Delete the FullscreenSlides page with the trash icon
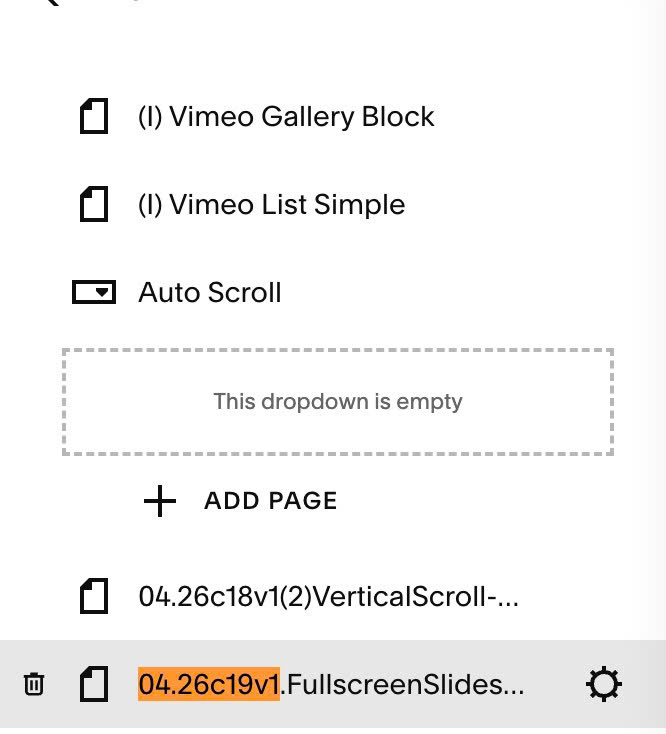The width and height of the screenshot is (666, 734). point(34,685)
